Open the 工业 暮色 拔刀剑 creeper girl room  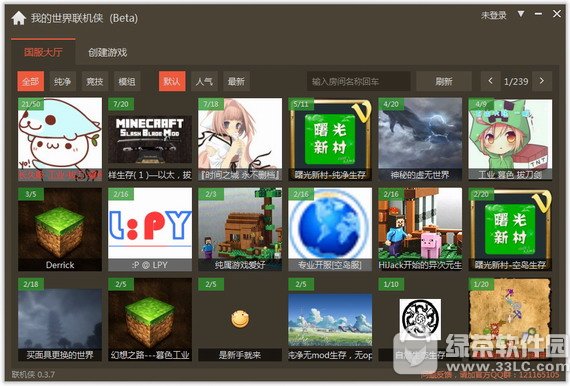click(x=510, y=139)
